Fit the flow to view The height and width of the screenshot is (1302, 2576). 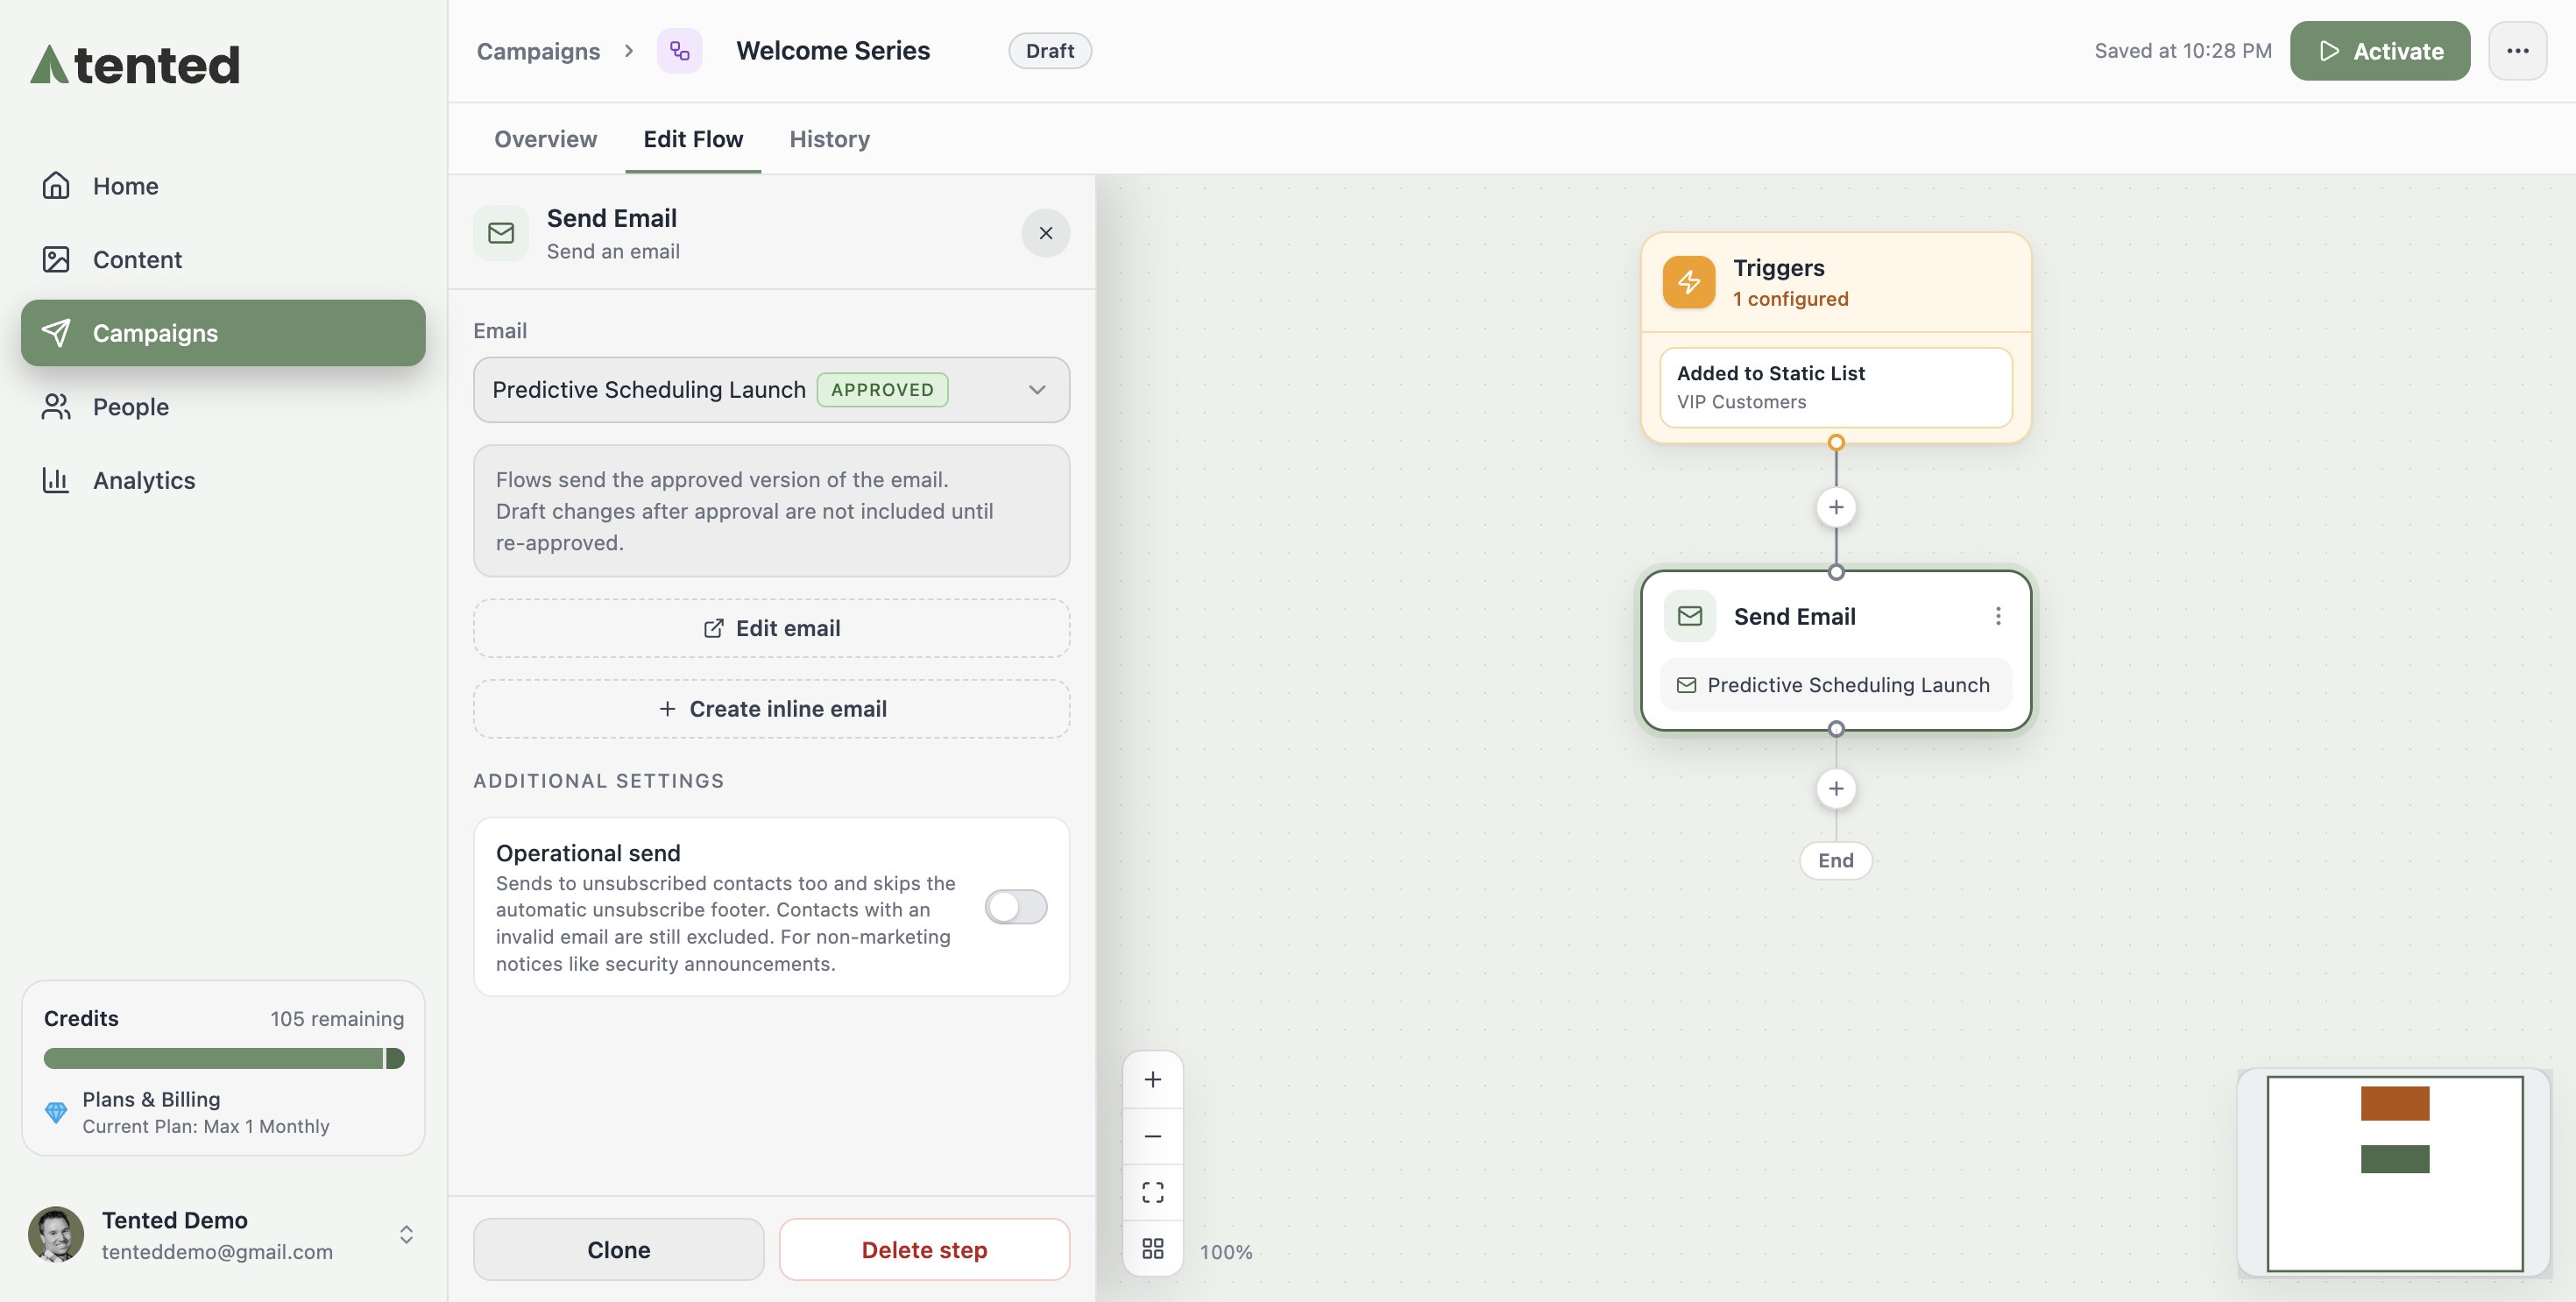tap(1152, 1192)
